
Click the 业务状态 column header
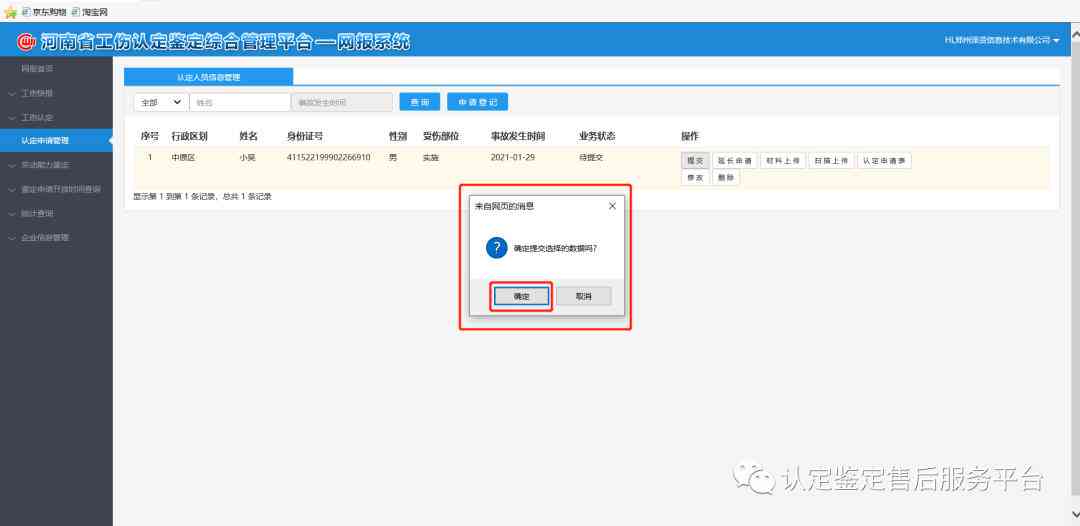pos(597,136)
